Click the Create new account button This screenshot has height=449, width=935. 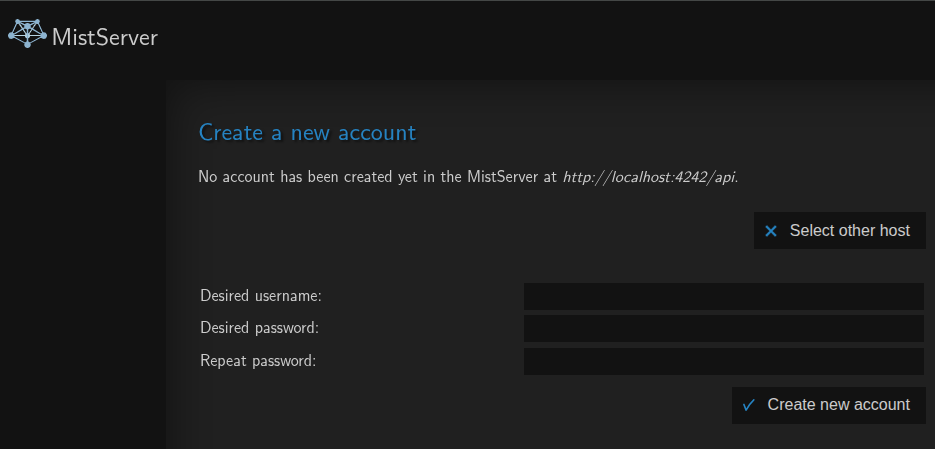829,405
